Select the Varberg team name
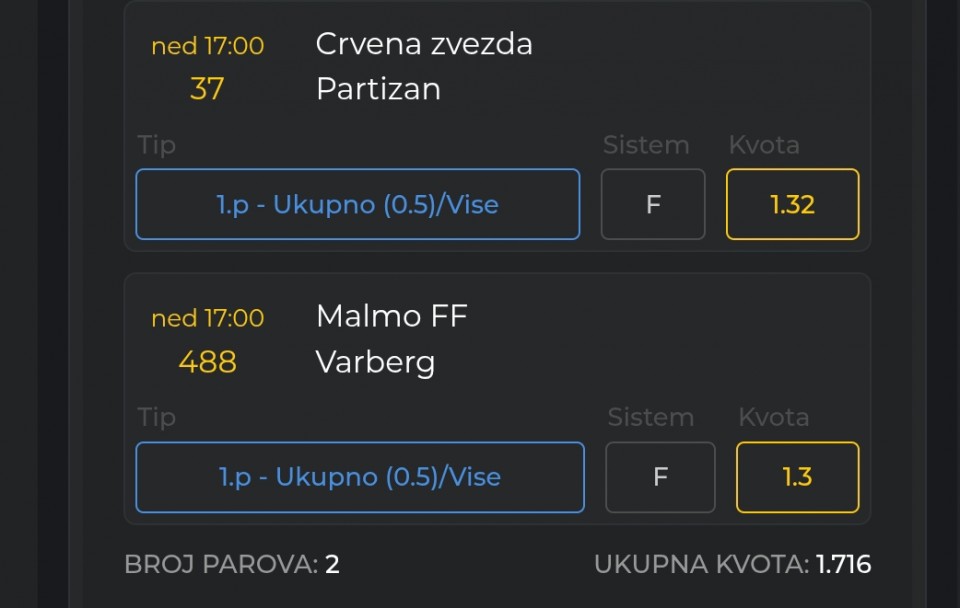This screenshot has height=608, width=960. [375, 361]
